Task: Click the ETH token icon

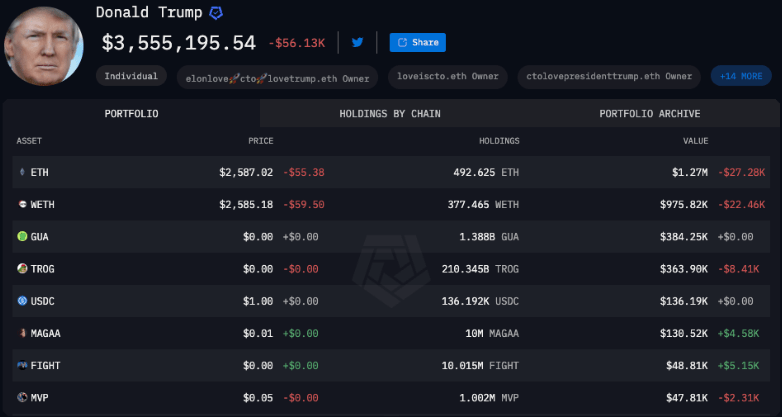Action: pyautogui.click(x=22, y=173)
